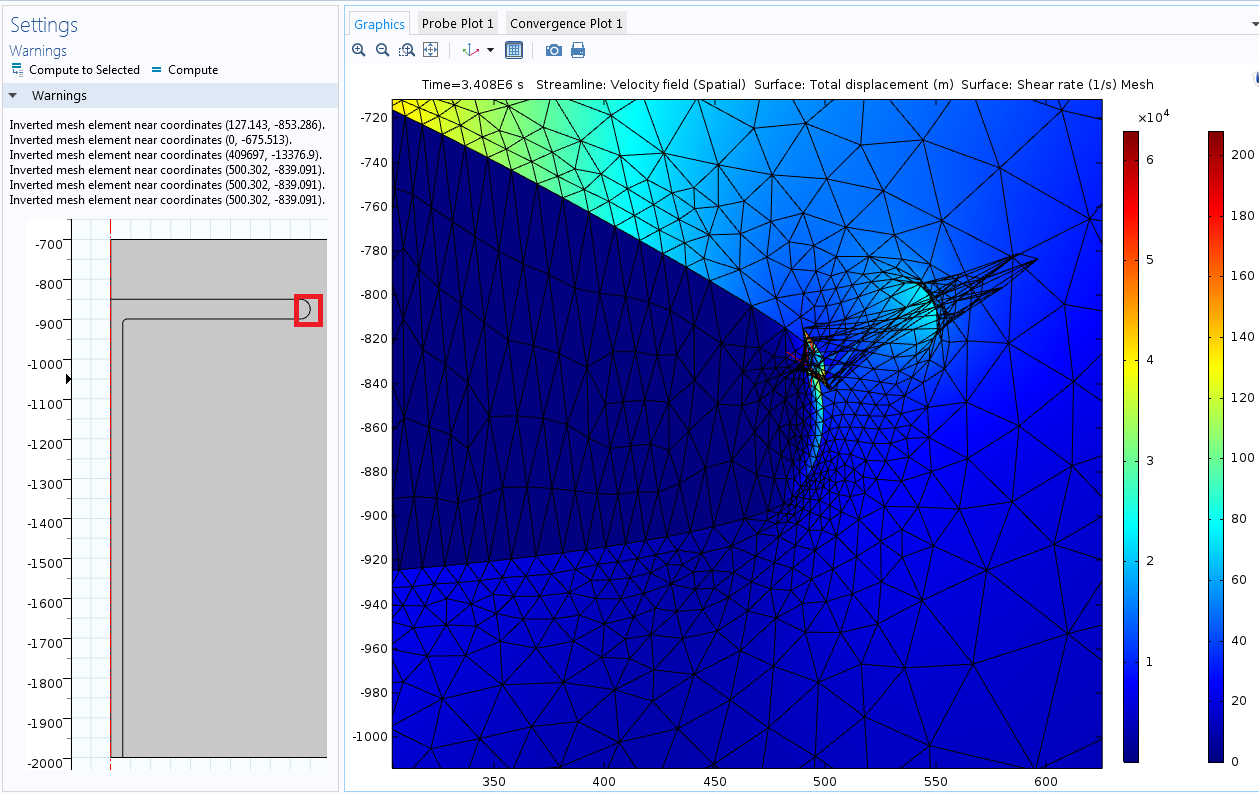Take an image snapshot with camera icon
The height and width of the screenshot is (794, 1260).
coord(554,50)
